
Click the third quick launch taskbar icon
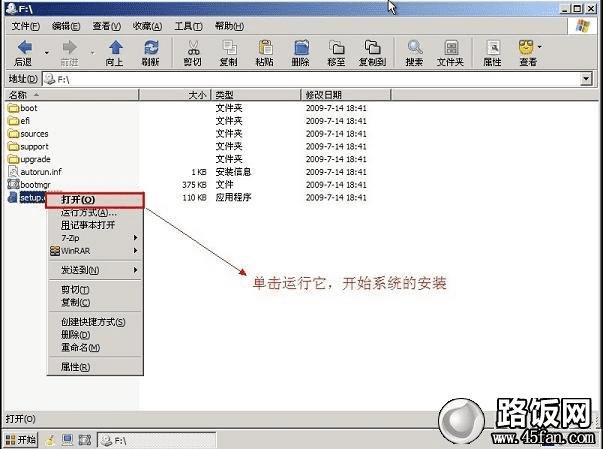pos(85,440)
